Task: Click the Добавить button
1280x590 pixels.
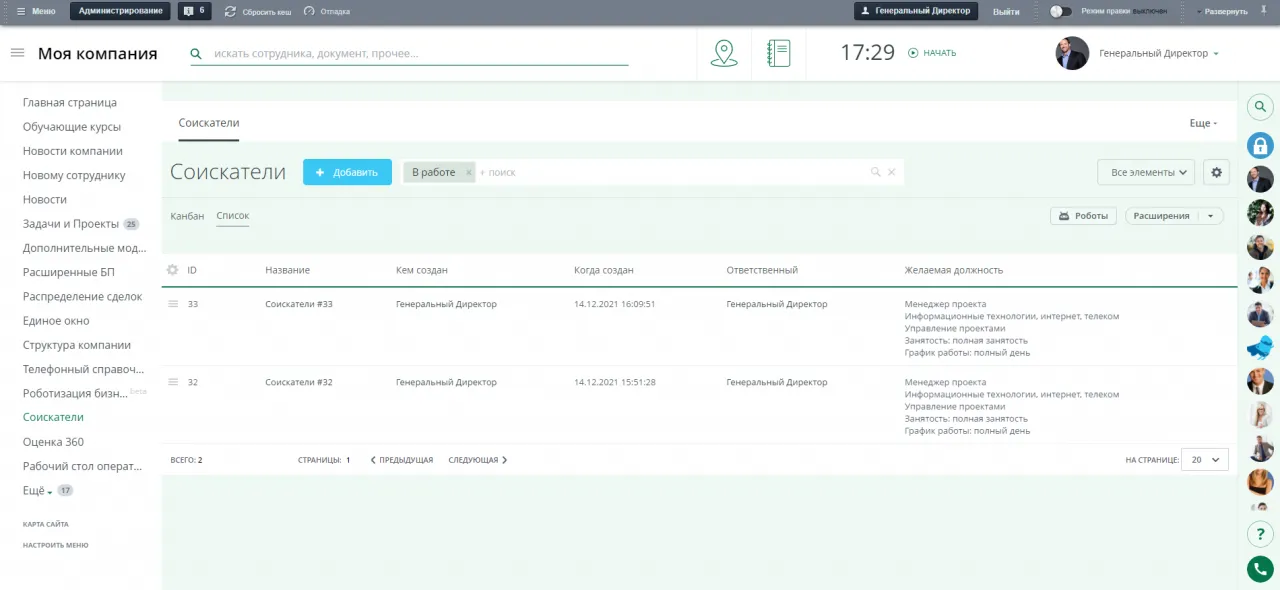Action: click(347, 172)
